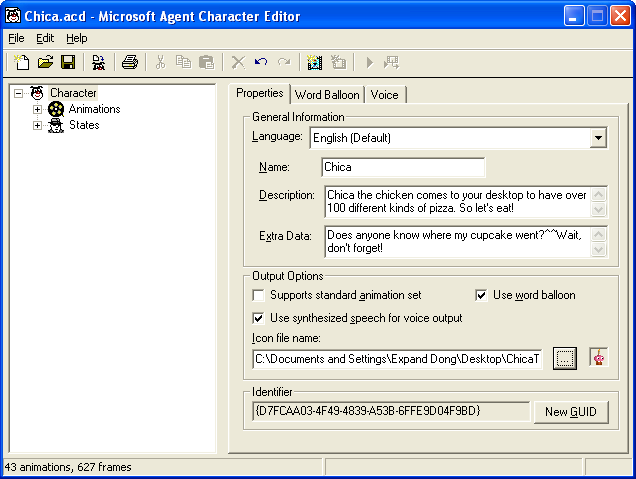The width and height of the screenshot is (636, 479).
Task: Uncheck Use word balloon option
Action: click(x=481, y=295)
